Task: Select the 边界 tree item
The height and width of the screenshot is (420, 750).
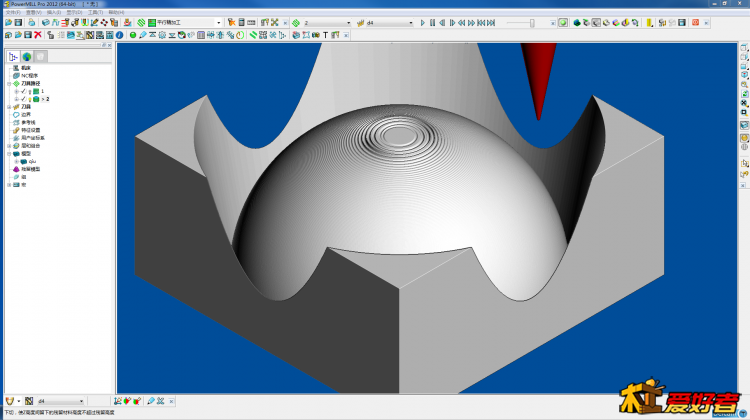Action: (x=26, y=114)
